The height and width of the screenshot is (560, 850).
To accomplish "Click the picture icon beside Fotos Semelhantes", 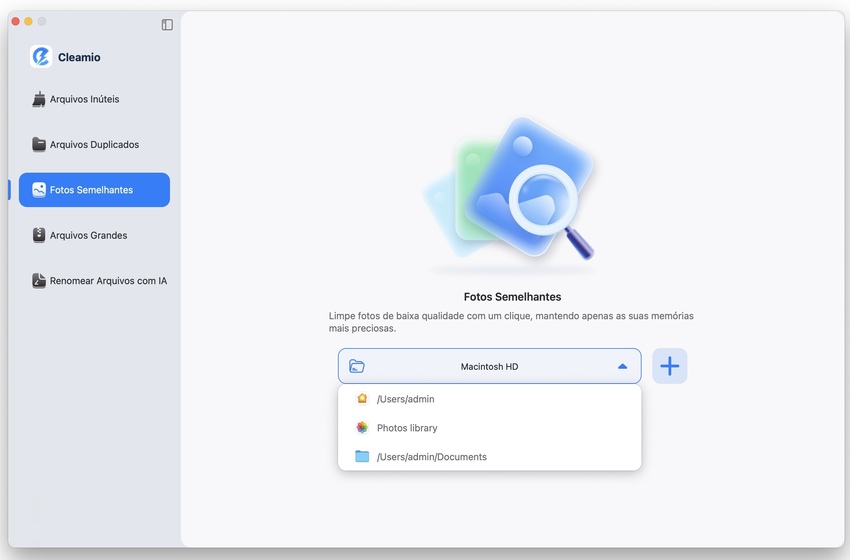I will click(x=38, y=190).
